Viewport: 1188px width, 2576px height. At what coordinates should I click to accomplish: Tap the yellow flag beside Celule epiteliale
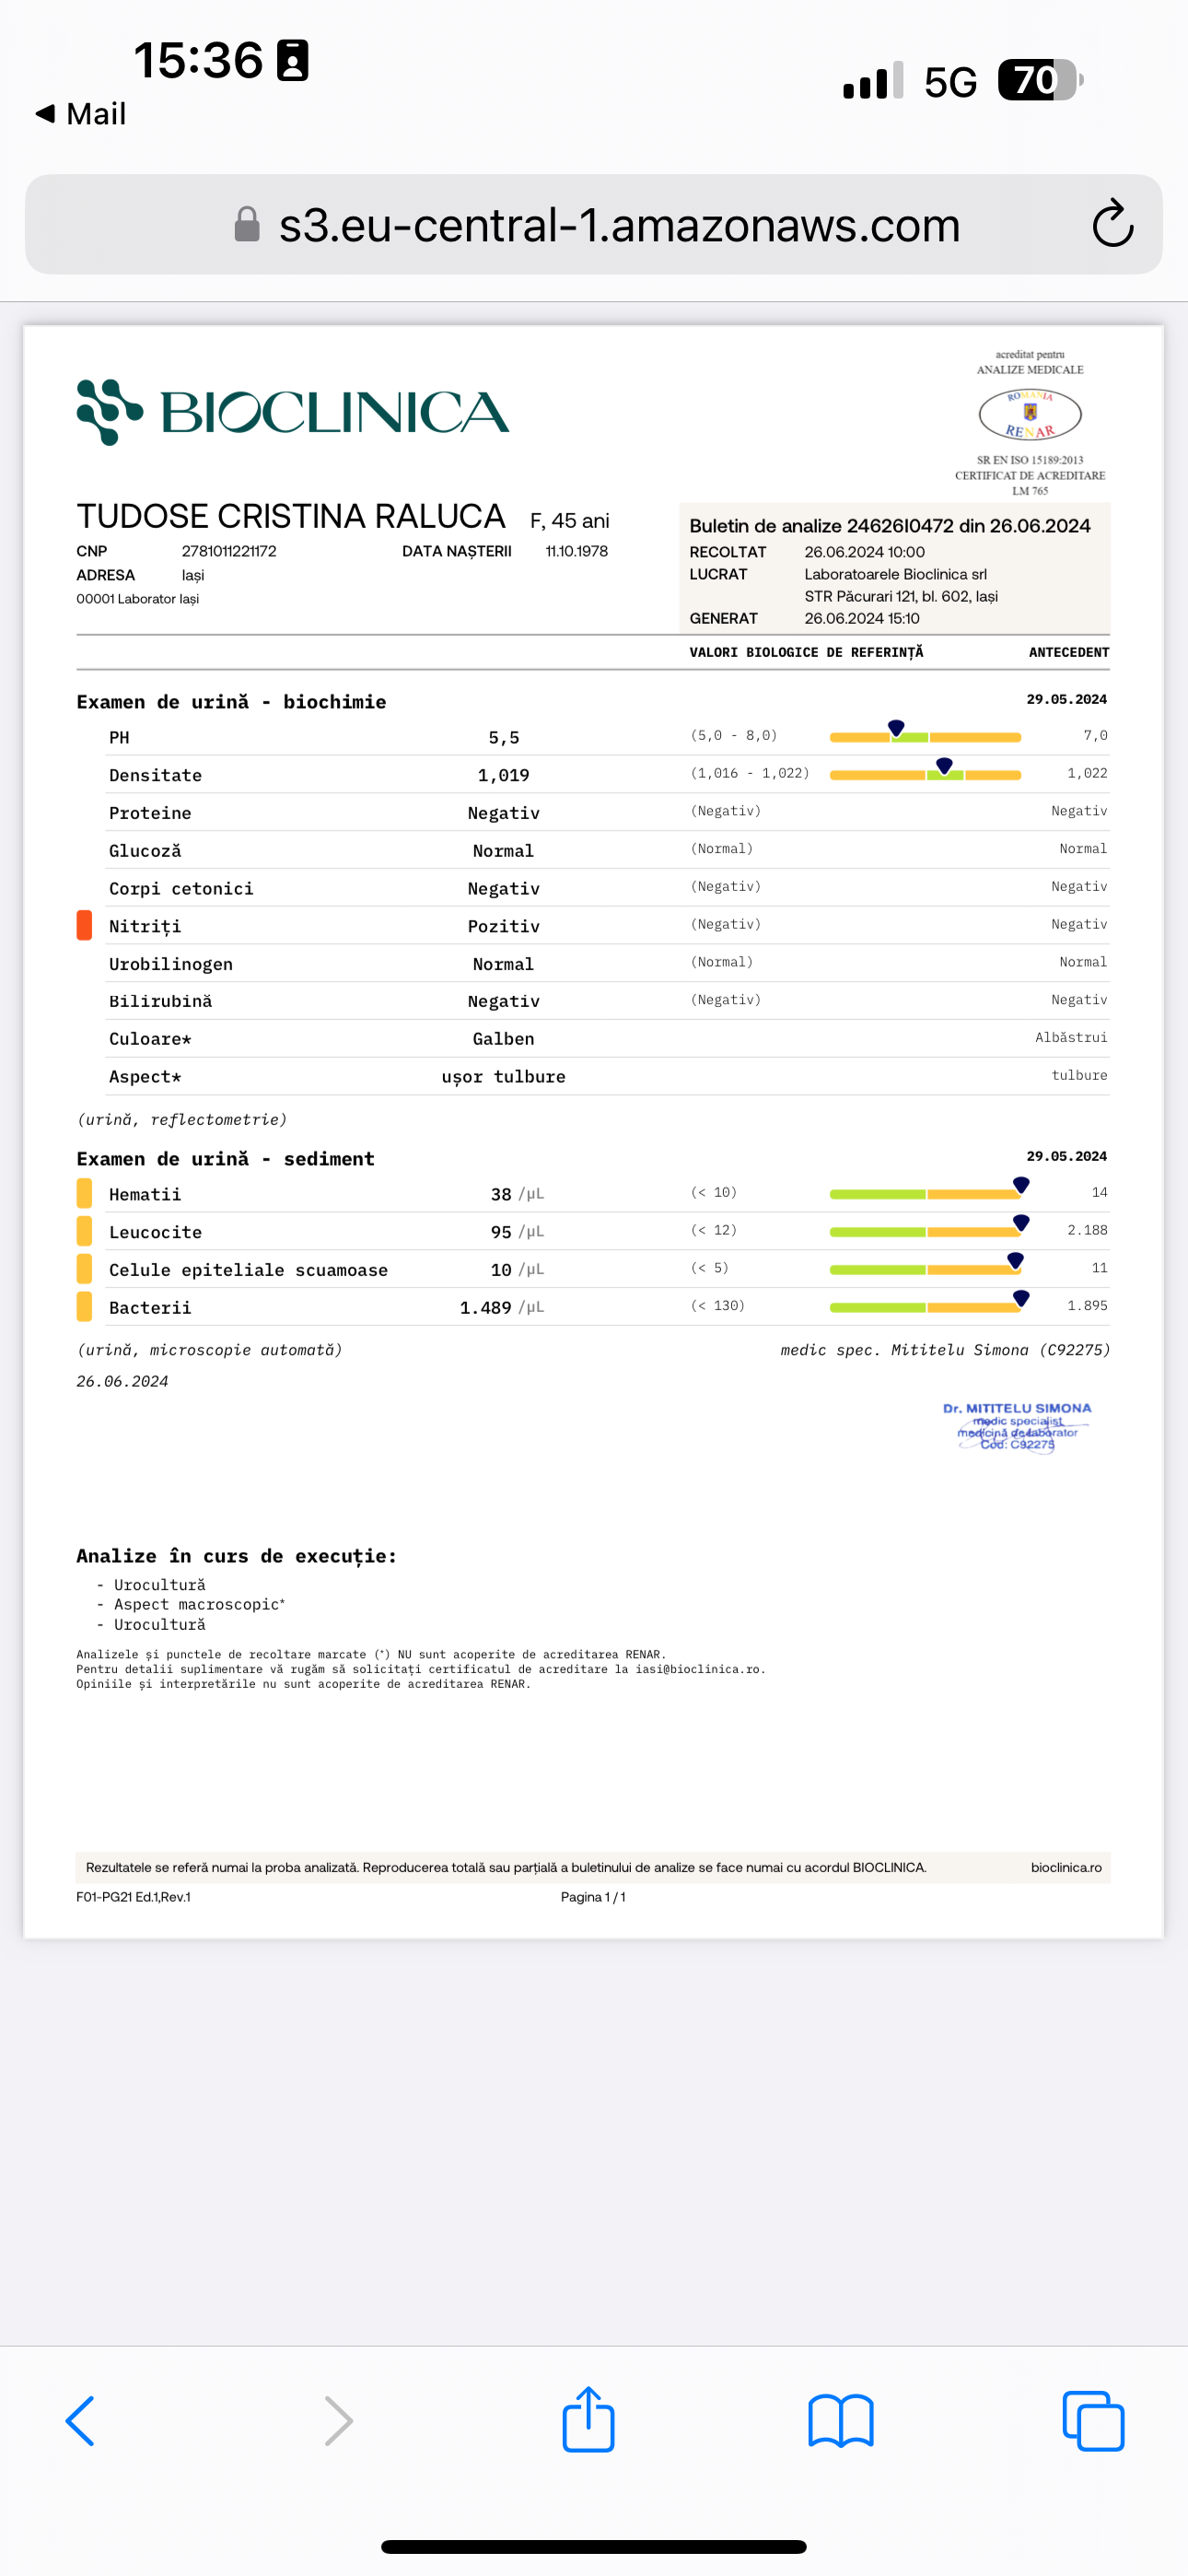(84, 1268)
